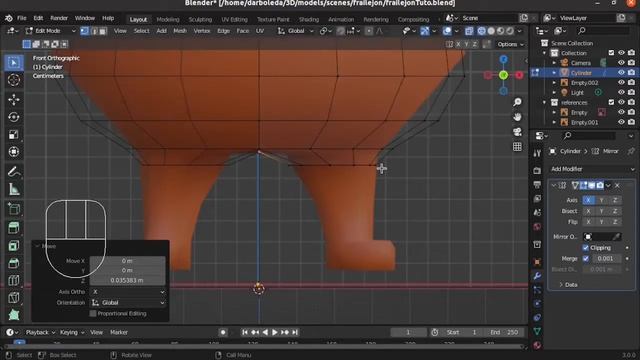640x360 pixels.
Task: Select the Scale tool
Action: pyautogui.click(x=13, y=135)
